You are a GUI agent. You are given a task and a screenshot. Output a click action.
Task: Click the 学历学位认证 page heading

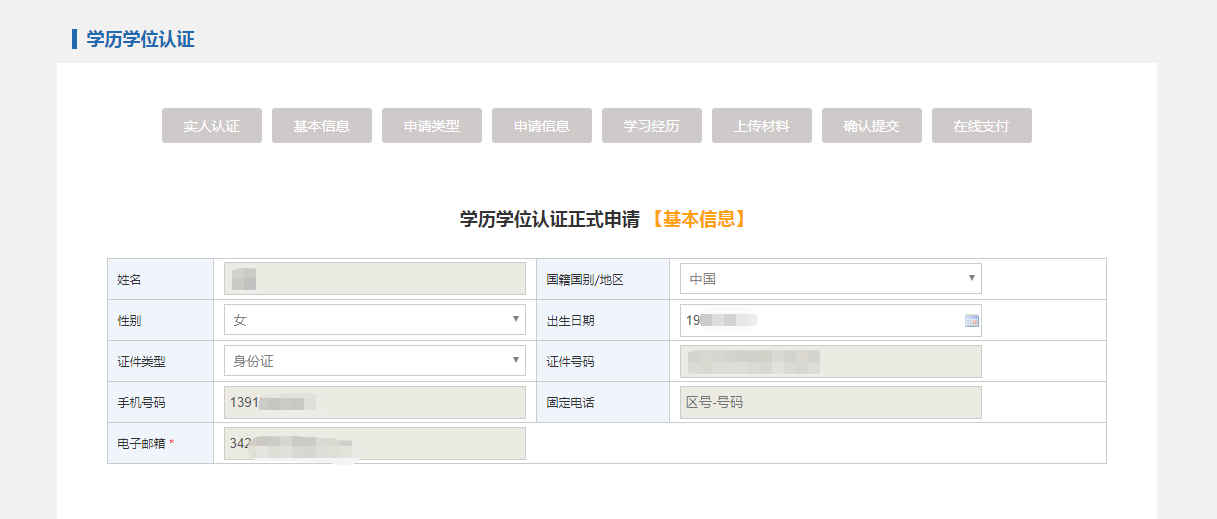pyautogui.click(x=140, y=40)
